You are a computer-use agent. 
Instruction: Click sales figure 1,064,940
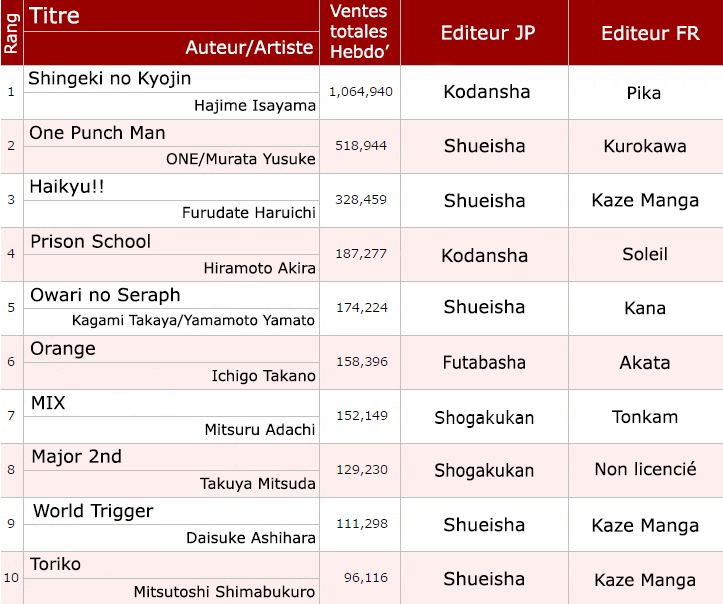pyautogui.click(x=361, y=92)
